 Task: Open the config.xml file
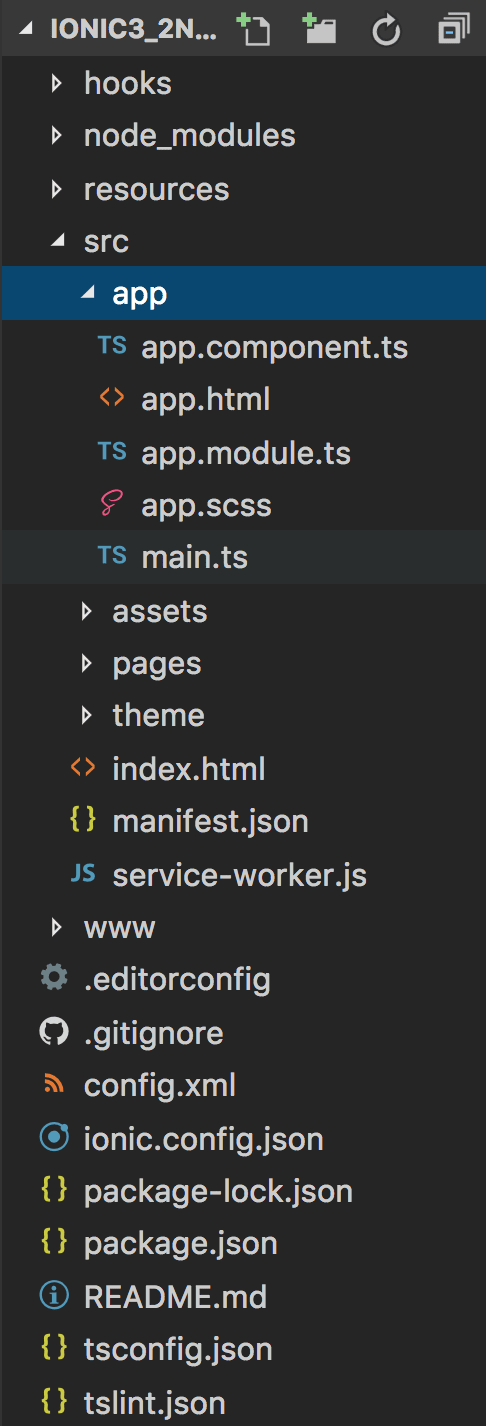pyautogui.click(x=160, y=1085)
